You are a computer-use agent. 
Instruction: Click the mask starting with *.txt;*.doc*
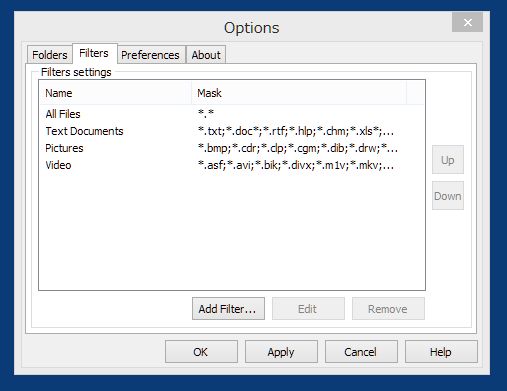(296, 131)
